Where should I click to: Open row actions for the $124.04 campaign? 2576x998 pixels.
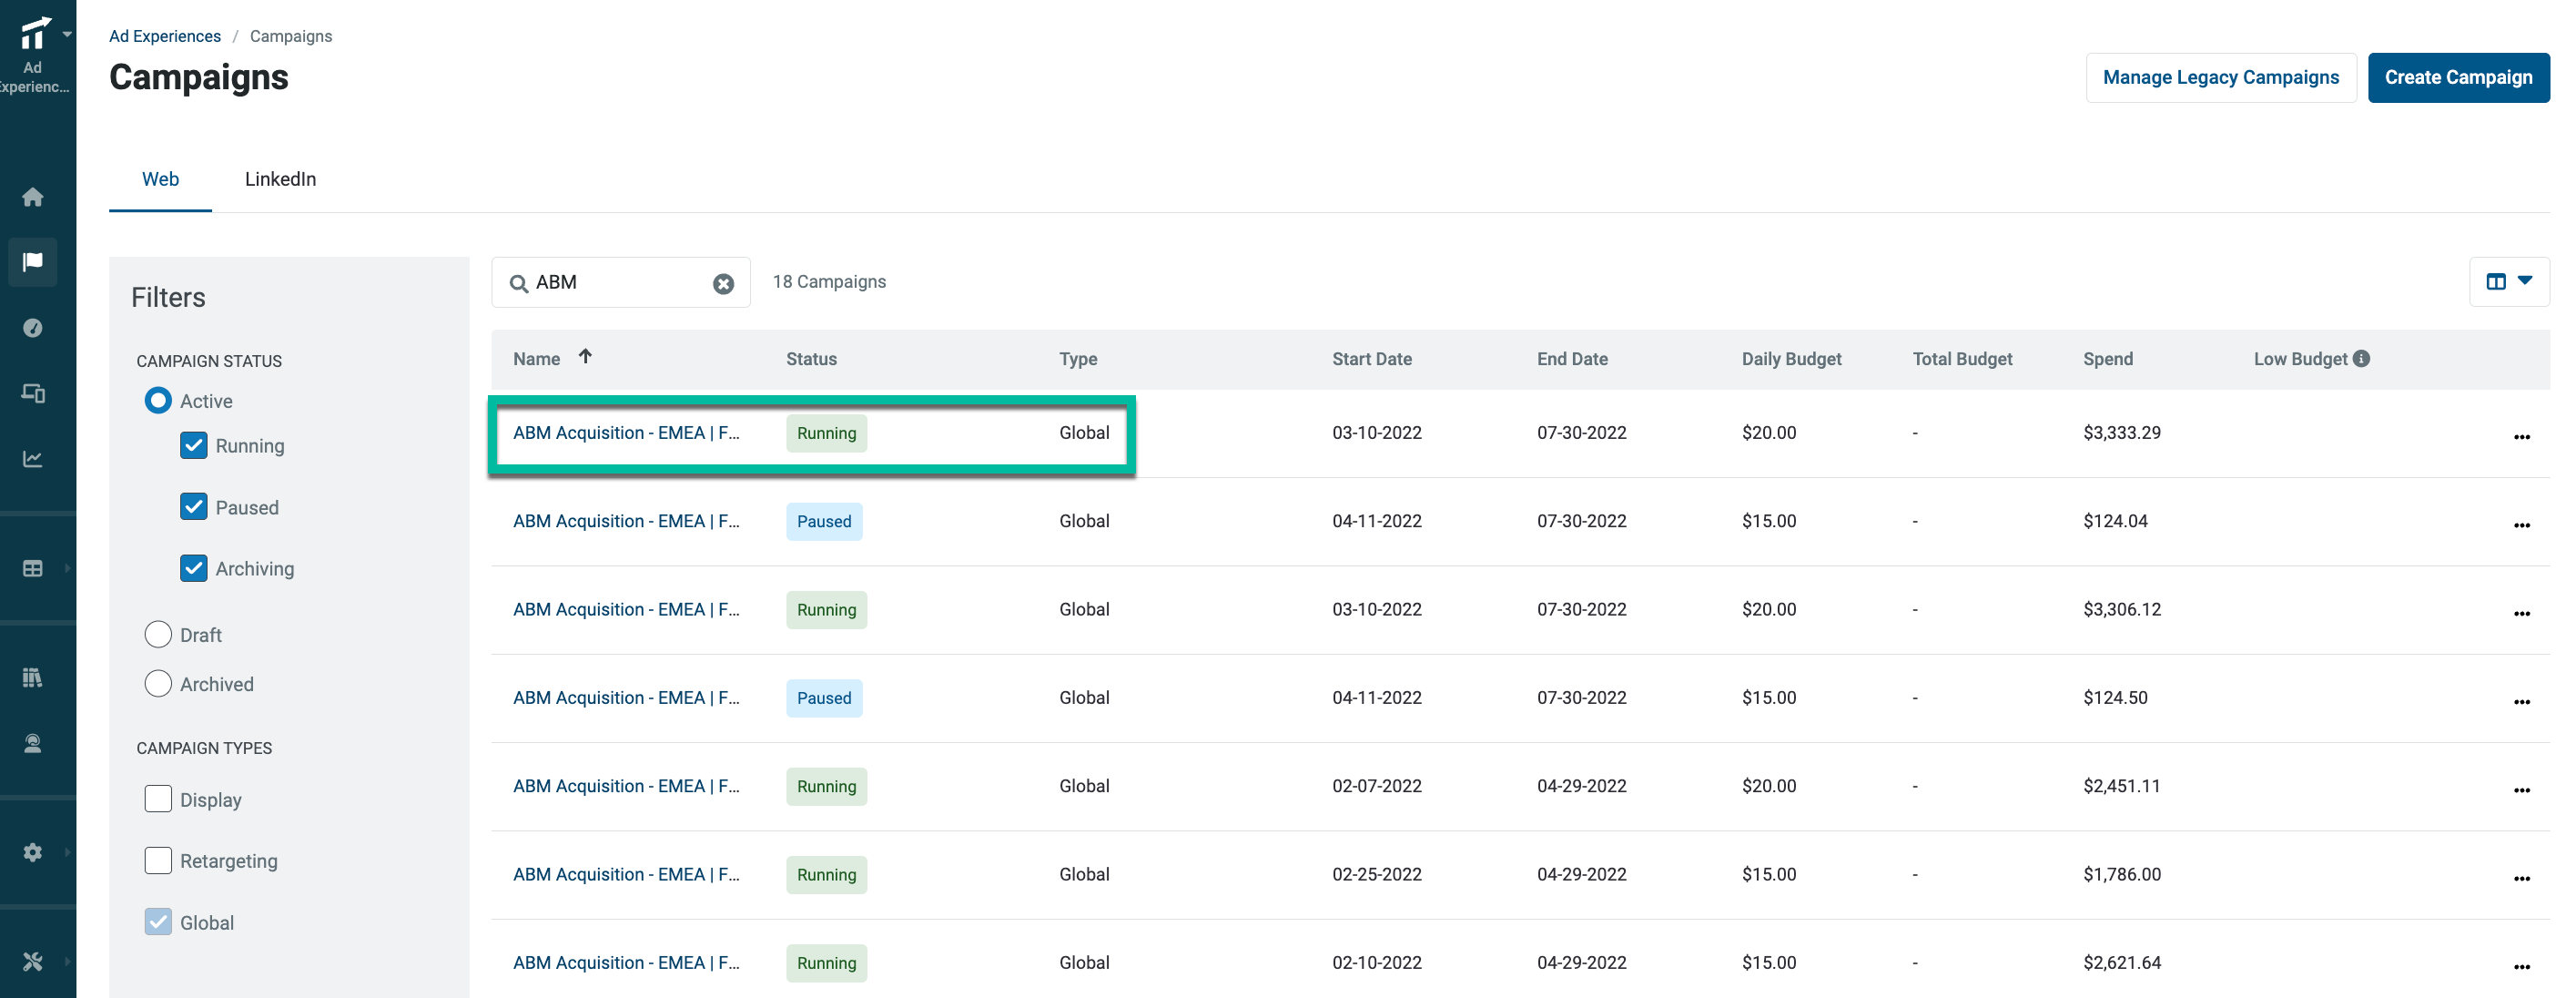(2521, 524)
